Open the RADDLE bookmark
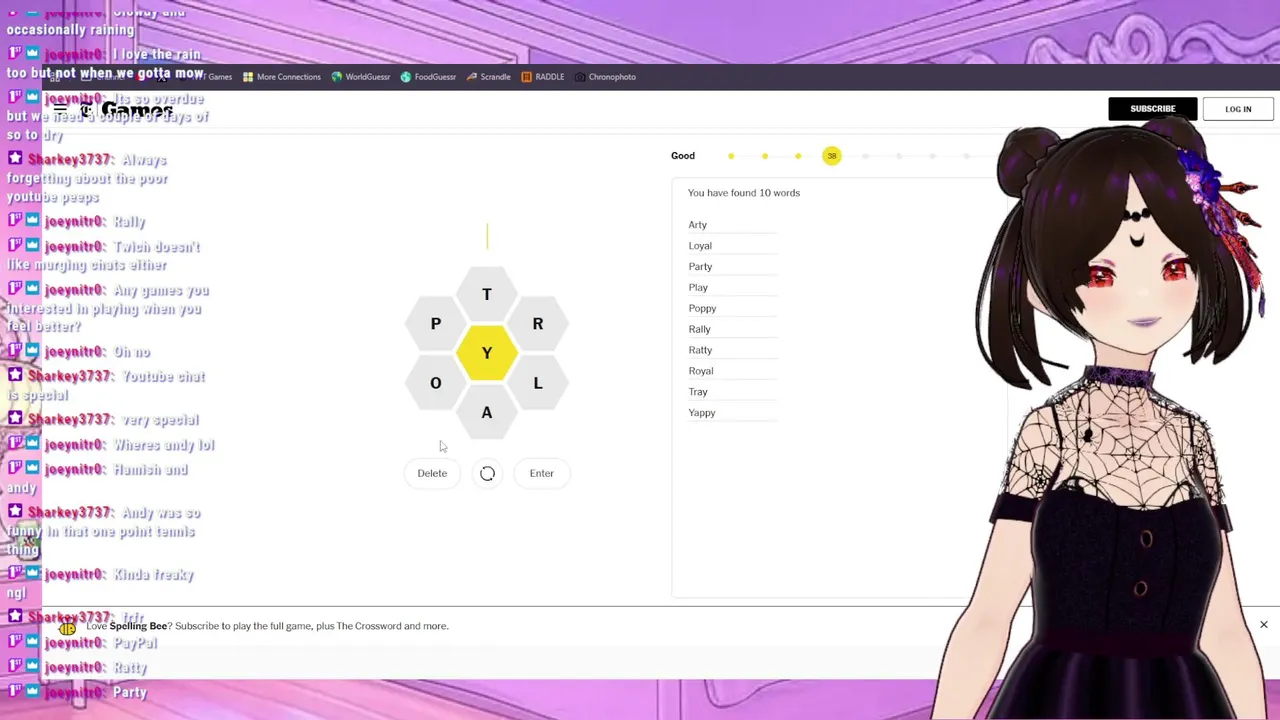Image resolution: width=1280 pixels, height=720 pixels. tap(543, 77)
